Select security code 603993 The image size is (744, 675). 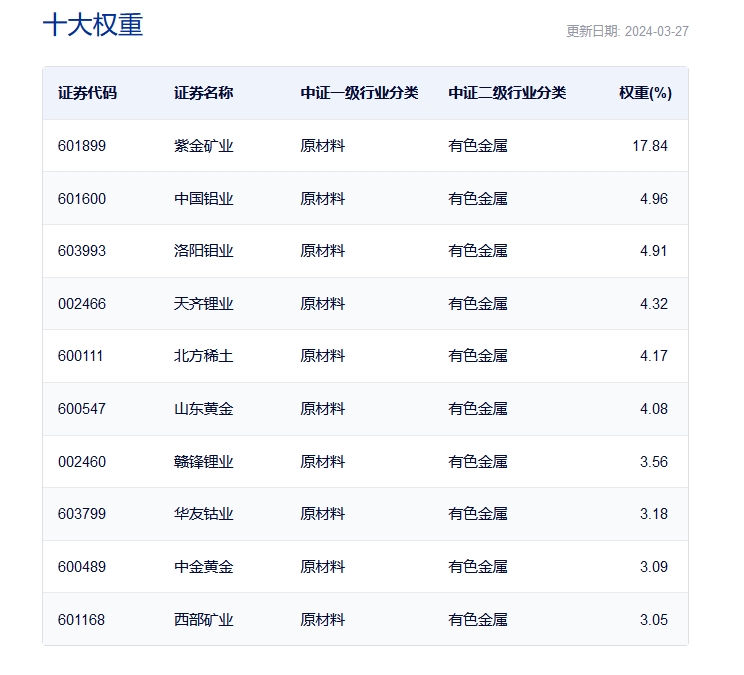[x=82, y=250]
